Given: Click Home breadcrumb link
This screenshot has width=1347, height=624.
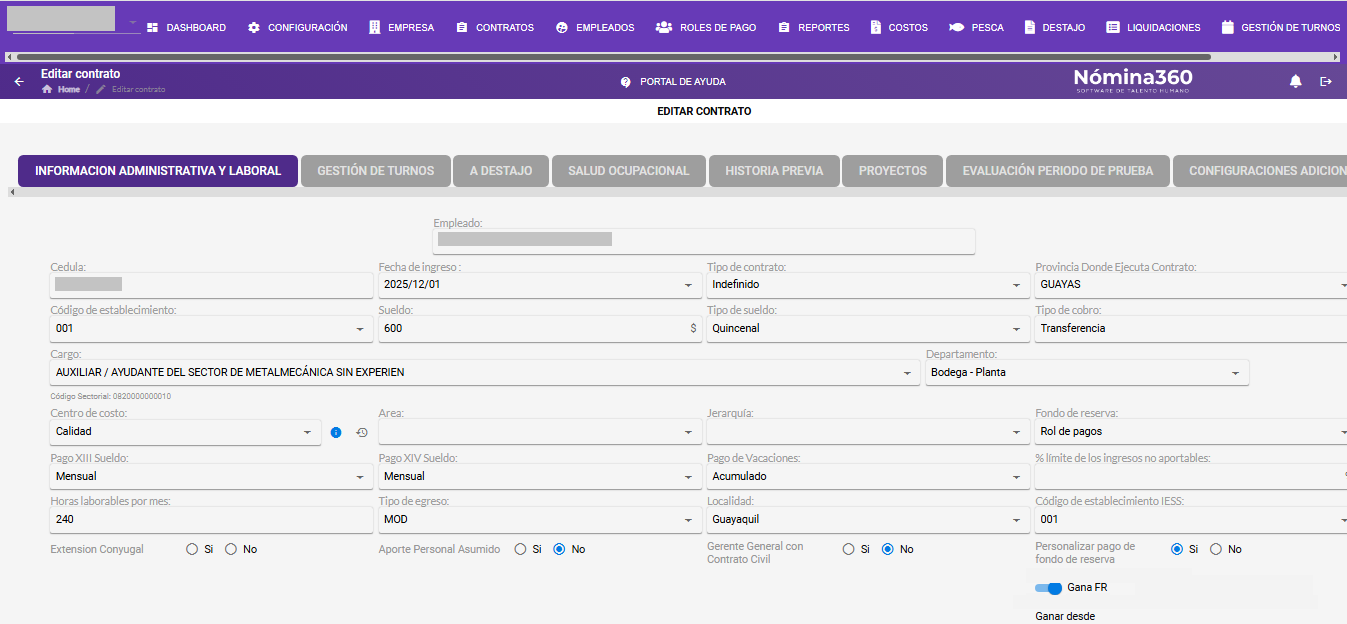Looking at the screenshot, I should tap(69, 89).
